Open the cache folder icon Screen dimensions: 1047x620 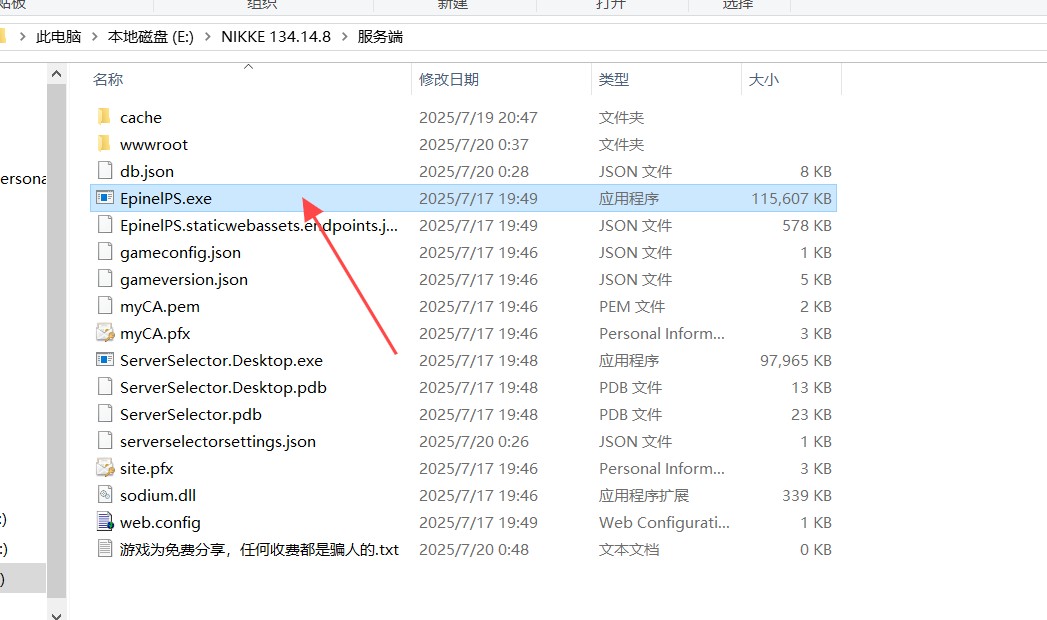[104, 117]
